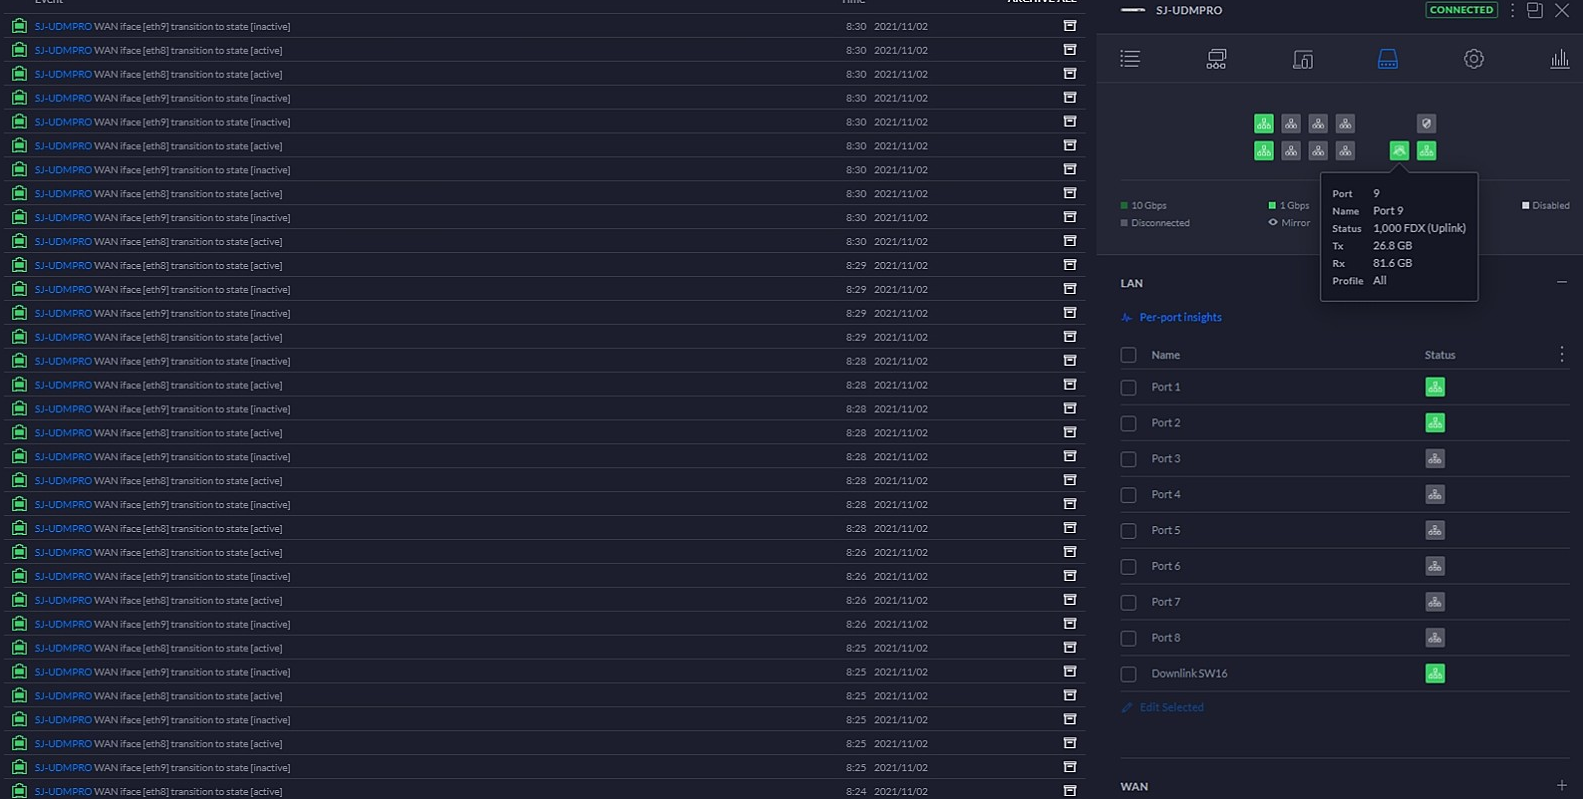1583x799 pixels.
Task: Close the SJ-UDMPRO panel
Action: [1562, 10]
